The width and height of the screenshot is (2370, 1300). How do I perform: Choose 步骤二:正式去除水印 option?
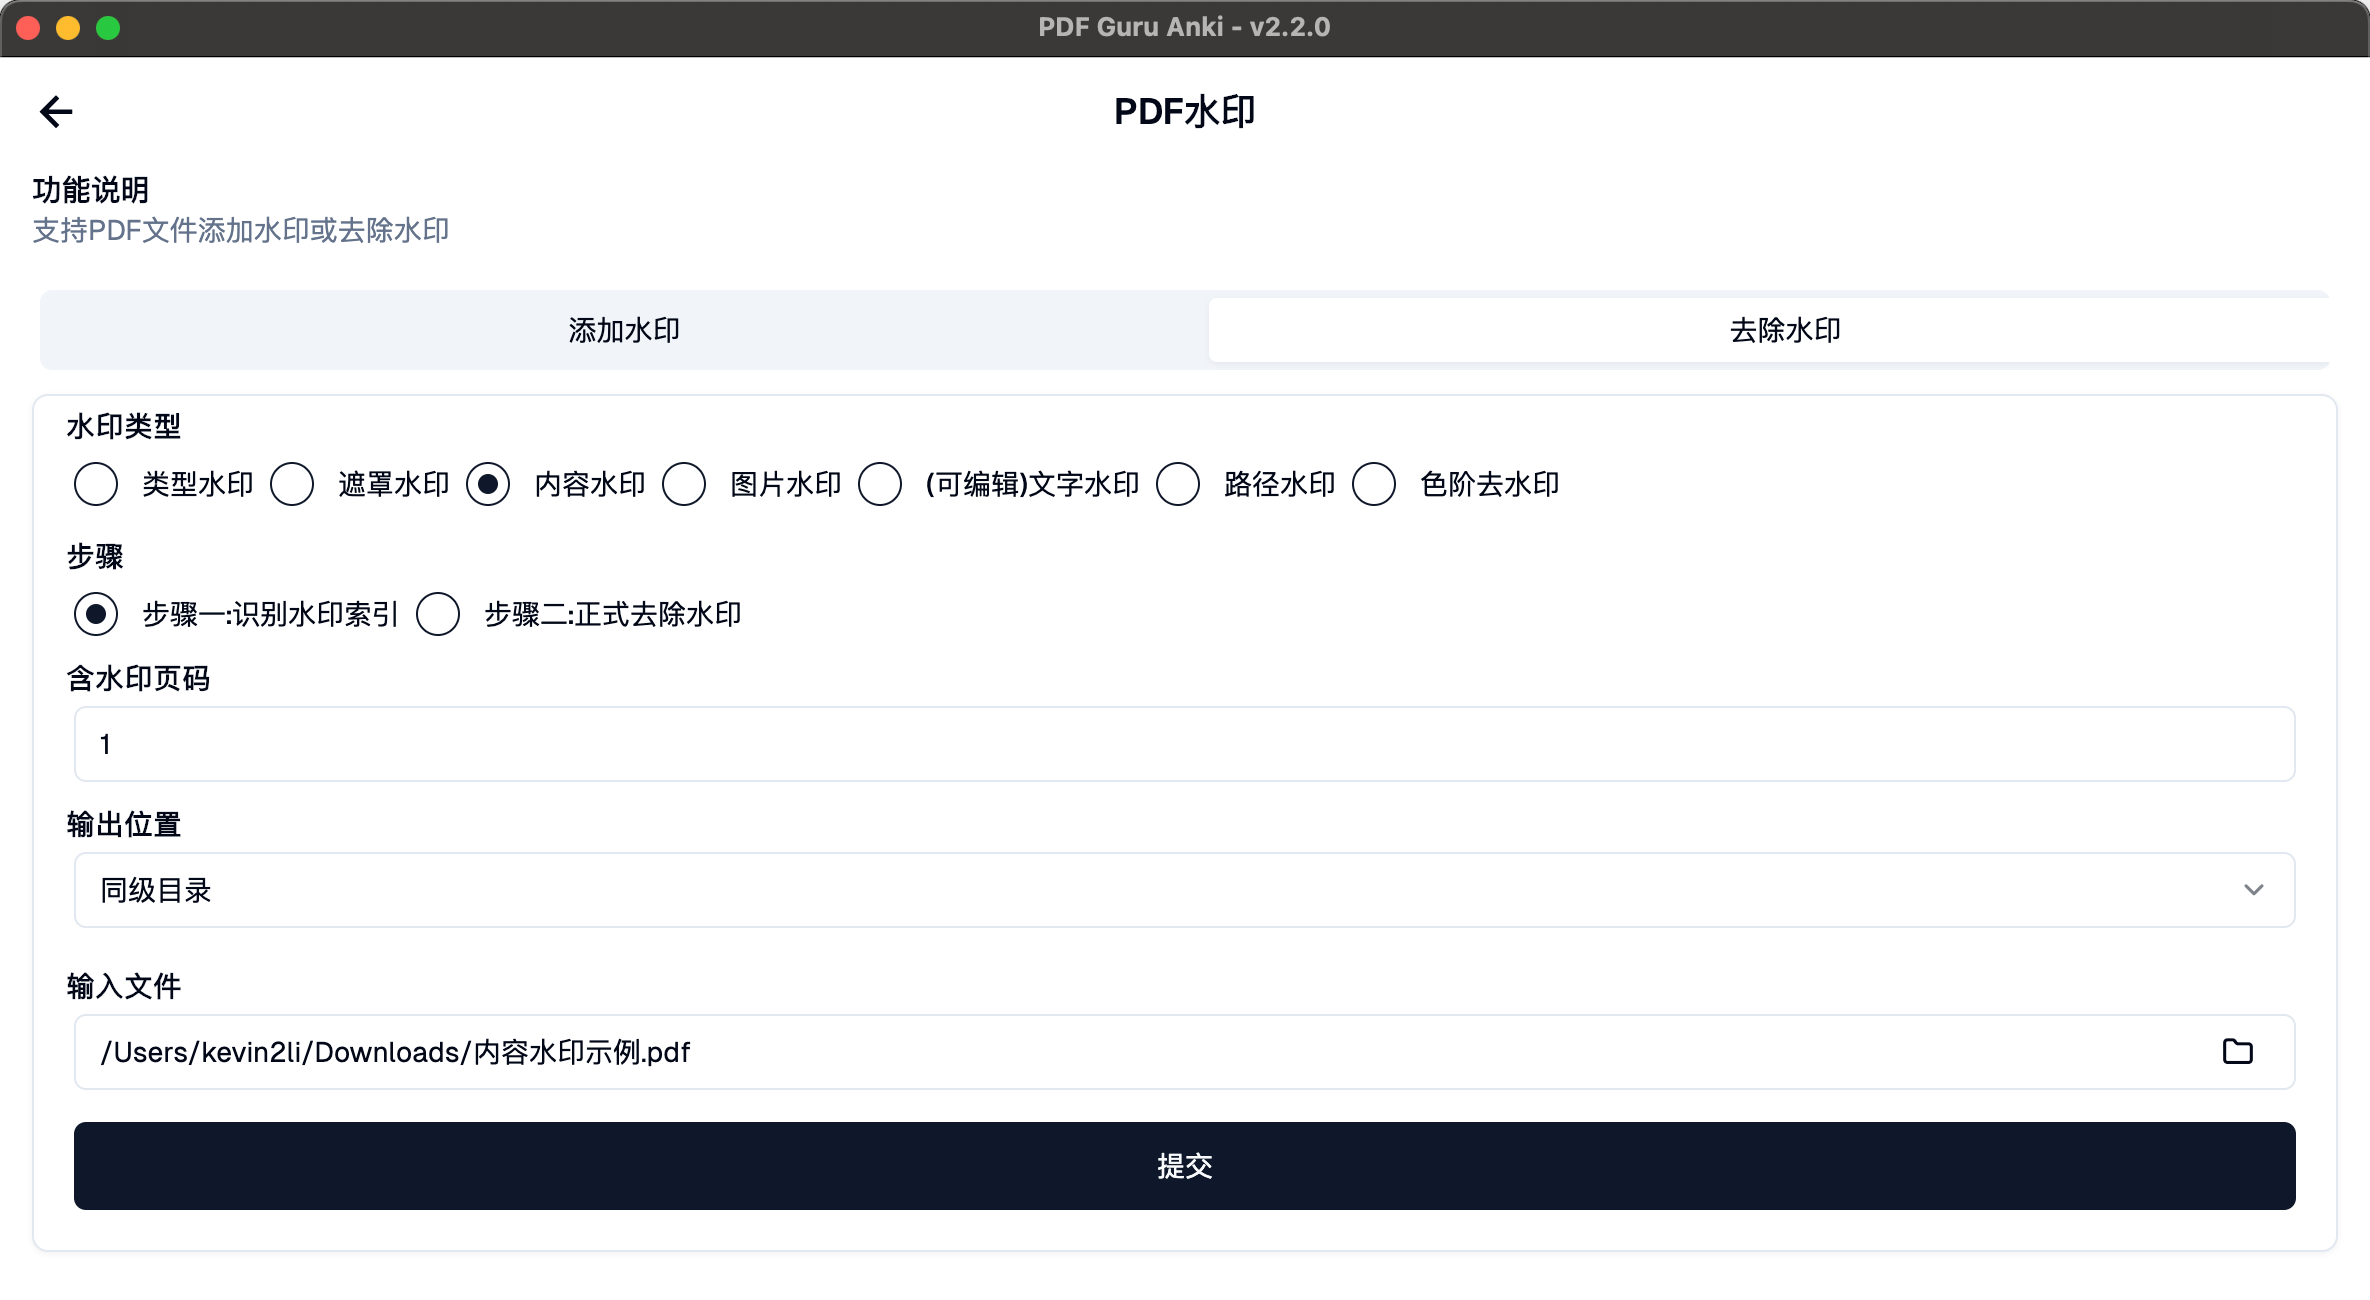(438, 614)
